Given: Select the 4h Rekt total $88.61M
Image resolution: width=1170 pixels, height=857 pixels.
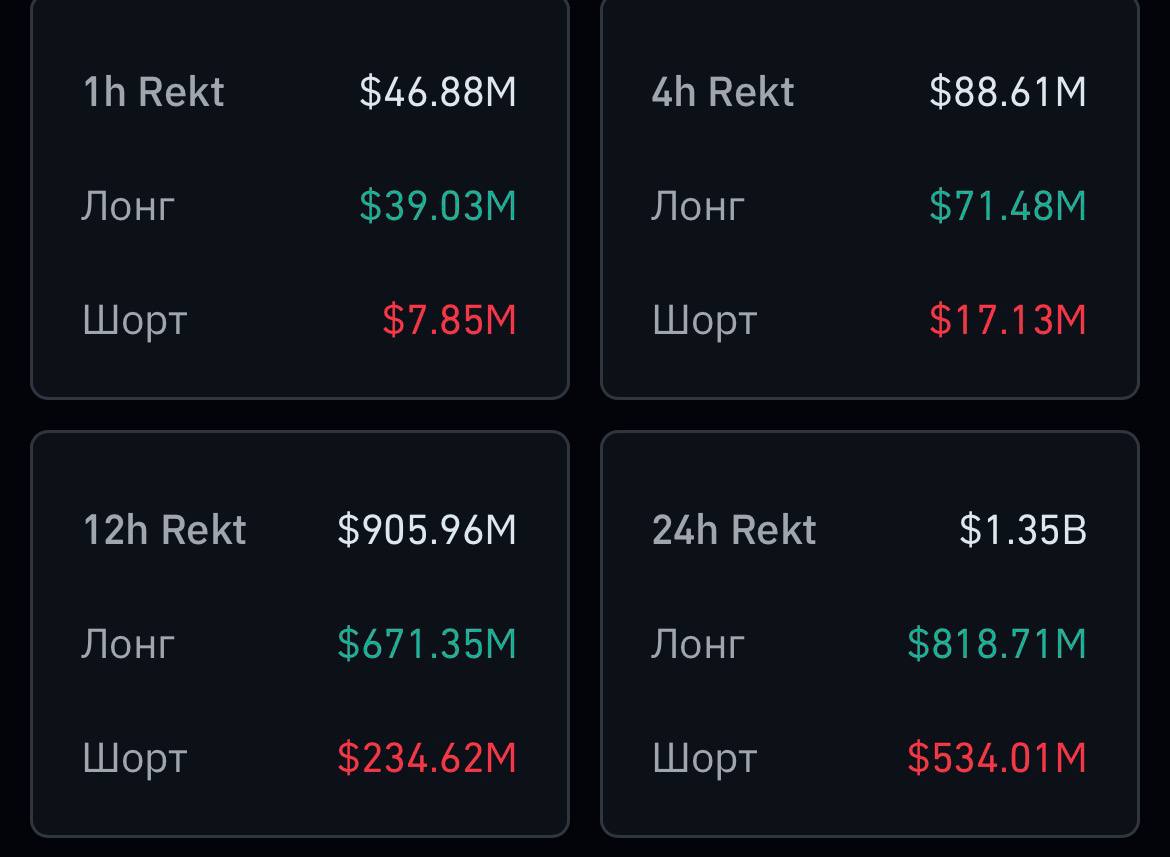Looking at the screenshot, I should pos(1008,92).
